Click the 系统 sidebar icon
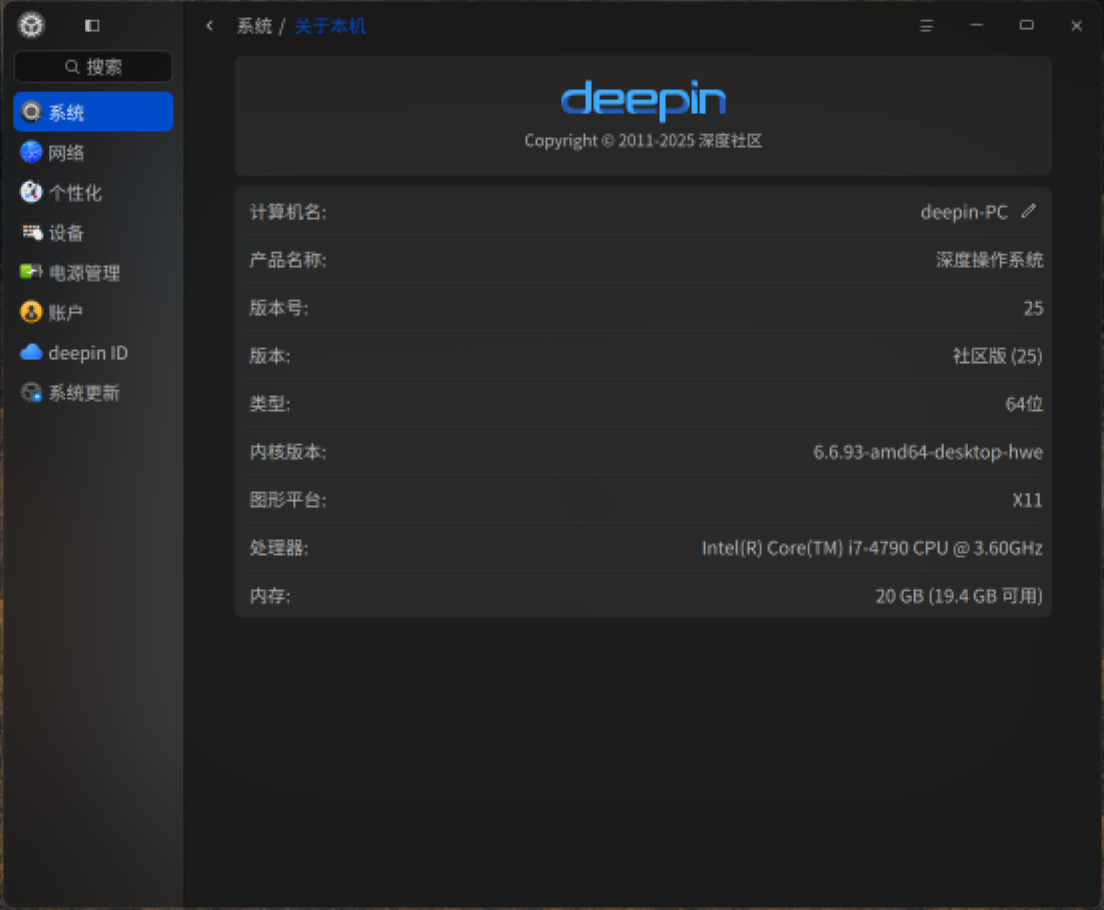The width and height of the screenshot is (1104, 910). [x=31, y=112]
